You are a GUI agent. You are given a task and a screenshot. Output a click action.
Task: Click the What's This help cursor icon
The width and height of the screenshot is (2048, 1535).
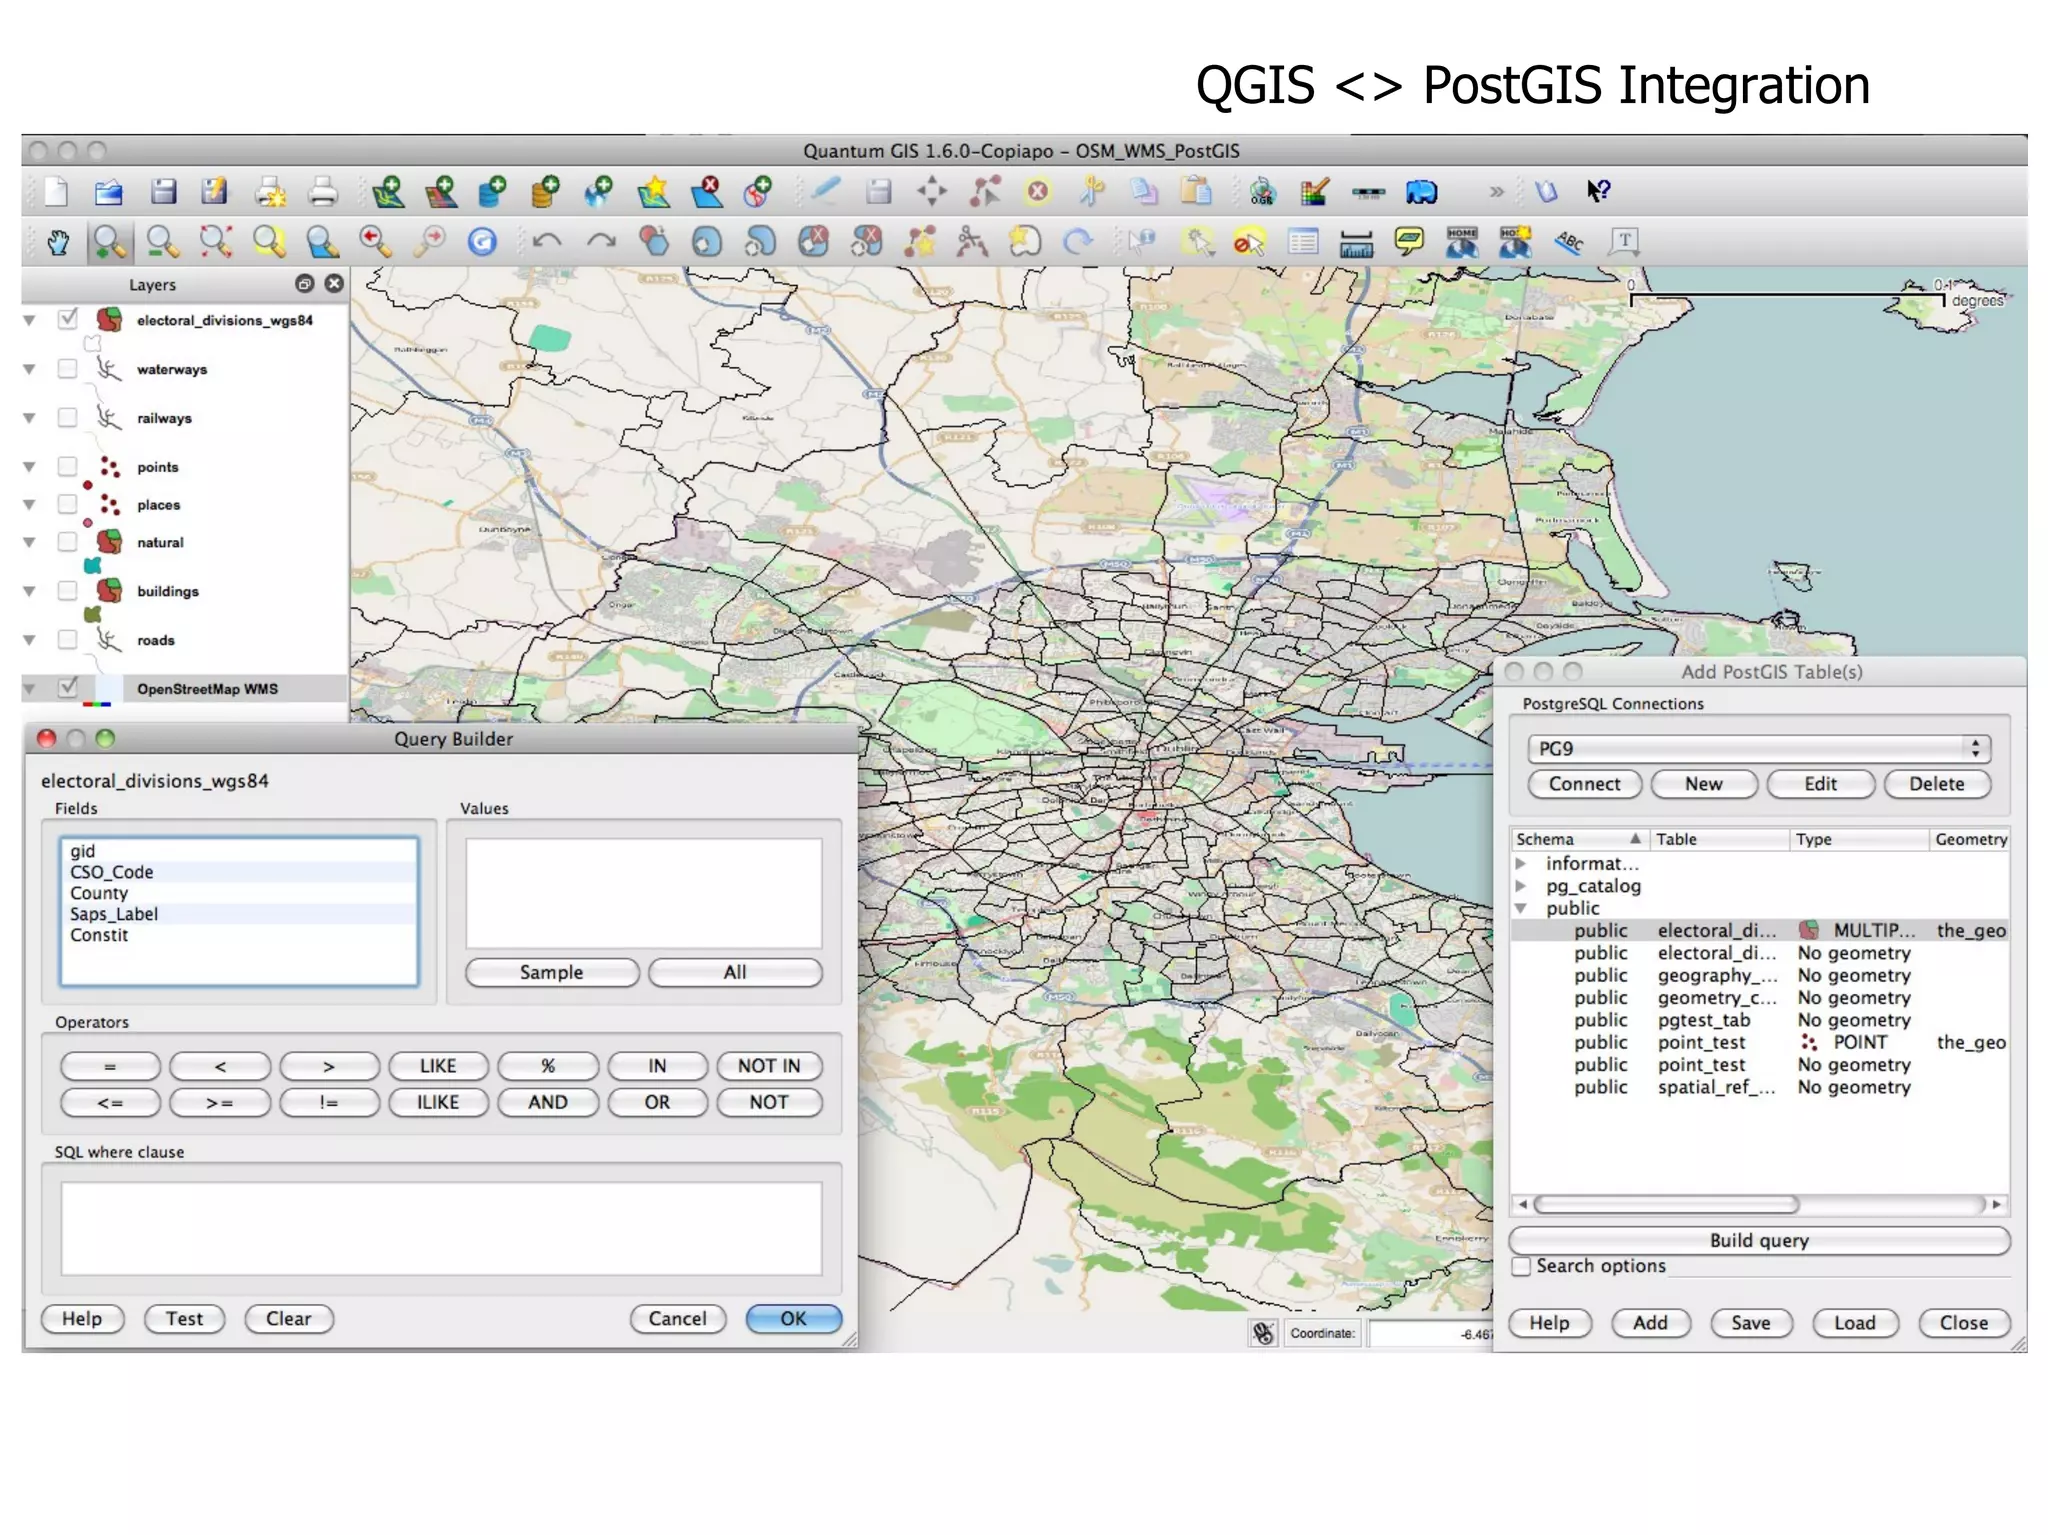tap(1598, 190)
